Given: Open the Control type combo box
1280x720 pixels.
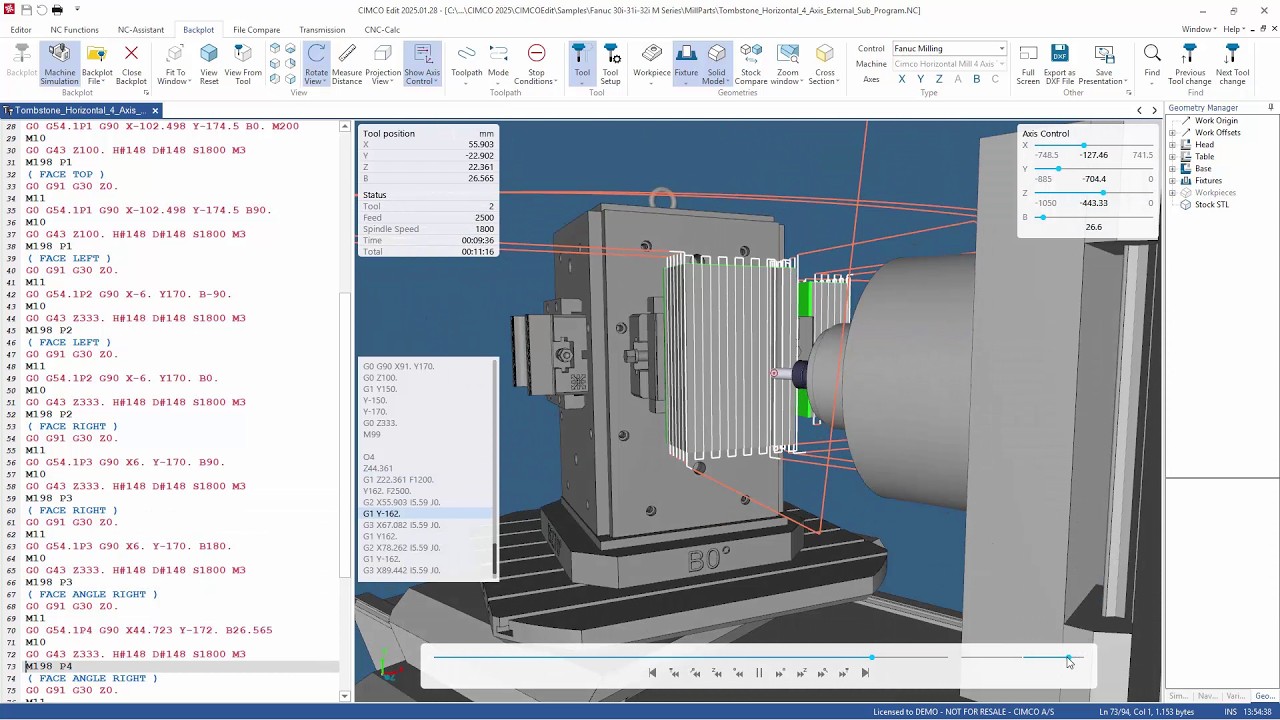Looking at the screenshot, I should click(949, 48).
